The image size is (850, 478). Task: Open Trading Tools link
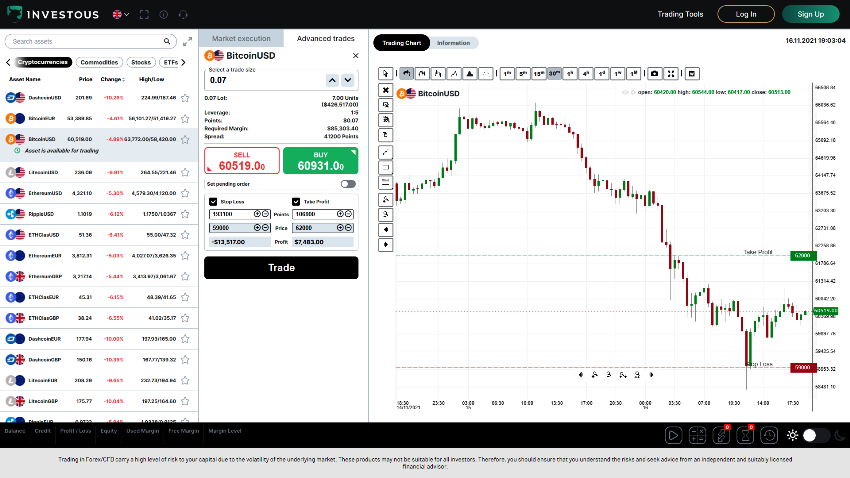point(680,14)
